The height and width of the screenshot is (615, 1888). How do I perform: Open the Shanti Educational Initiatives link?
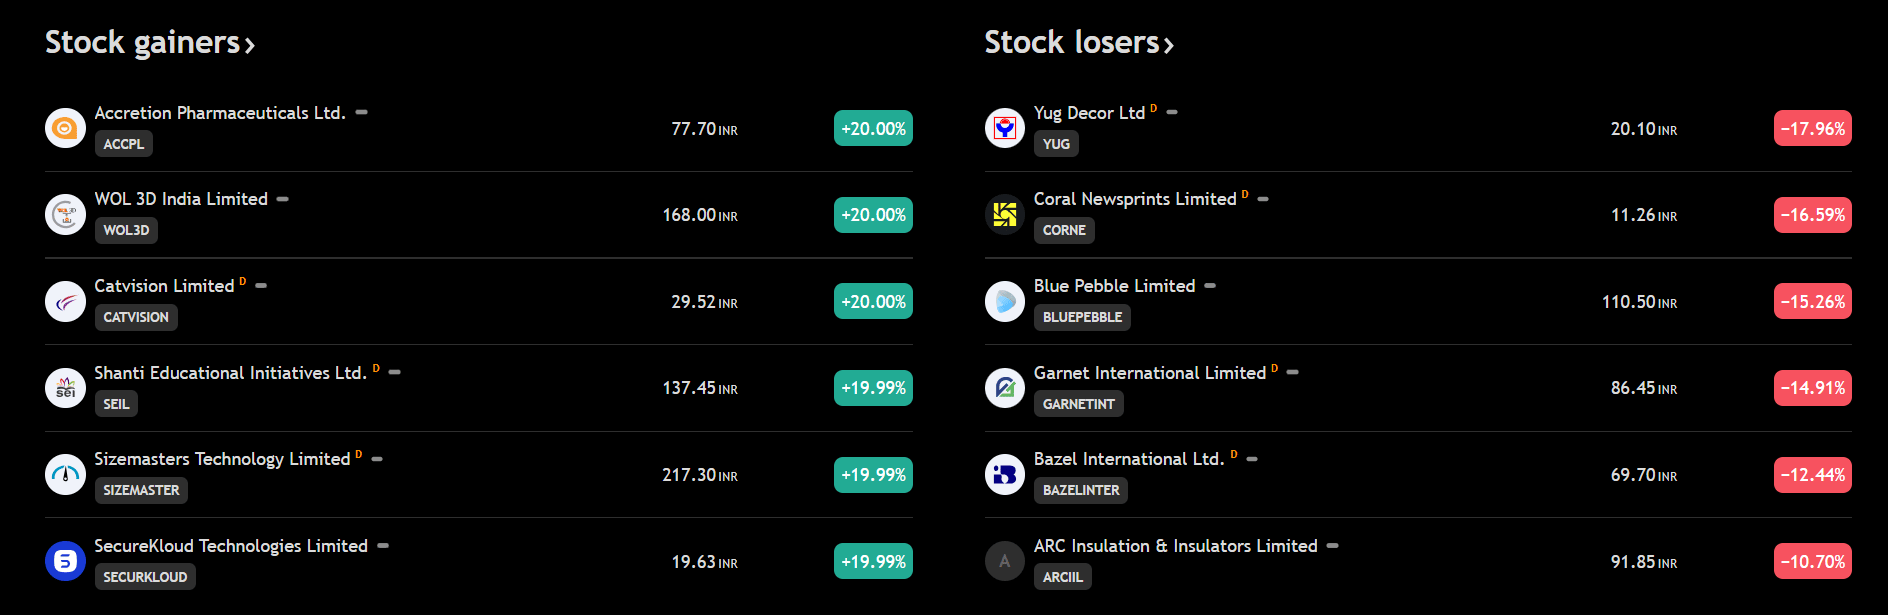click(230, 373)
